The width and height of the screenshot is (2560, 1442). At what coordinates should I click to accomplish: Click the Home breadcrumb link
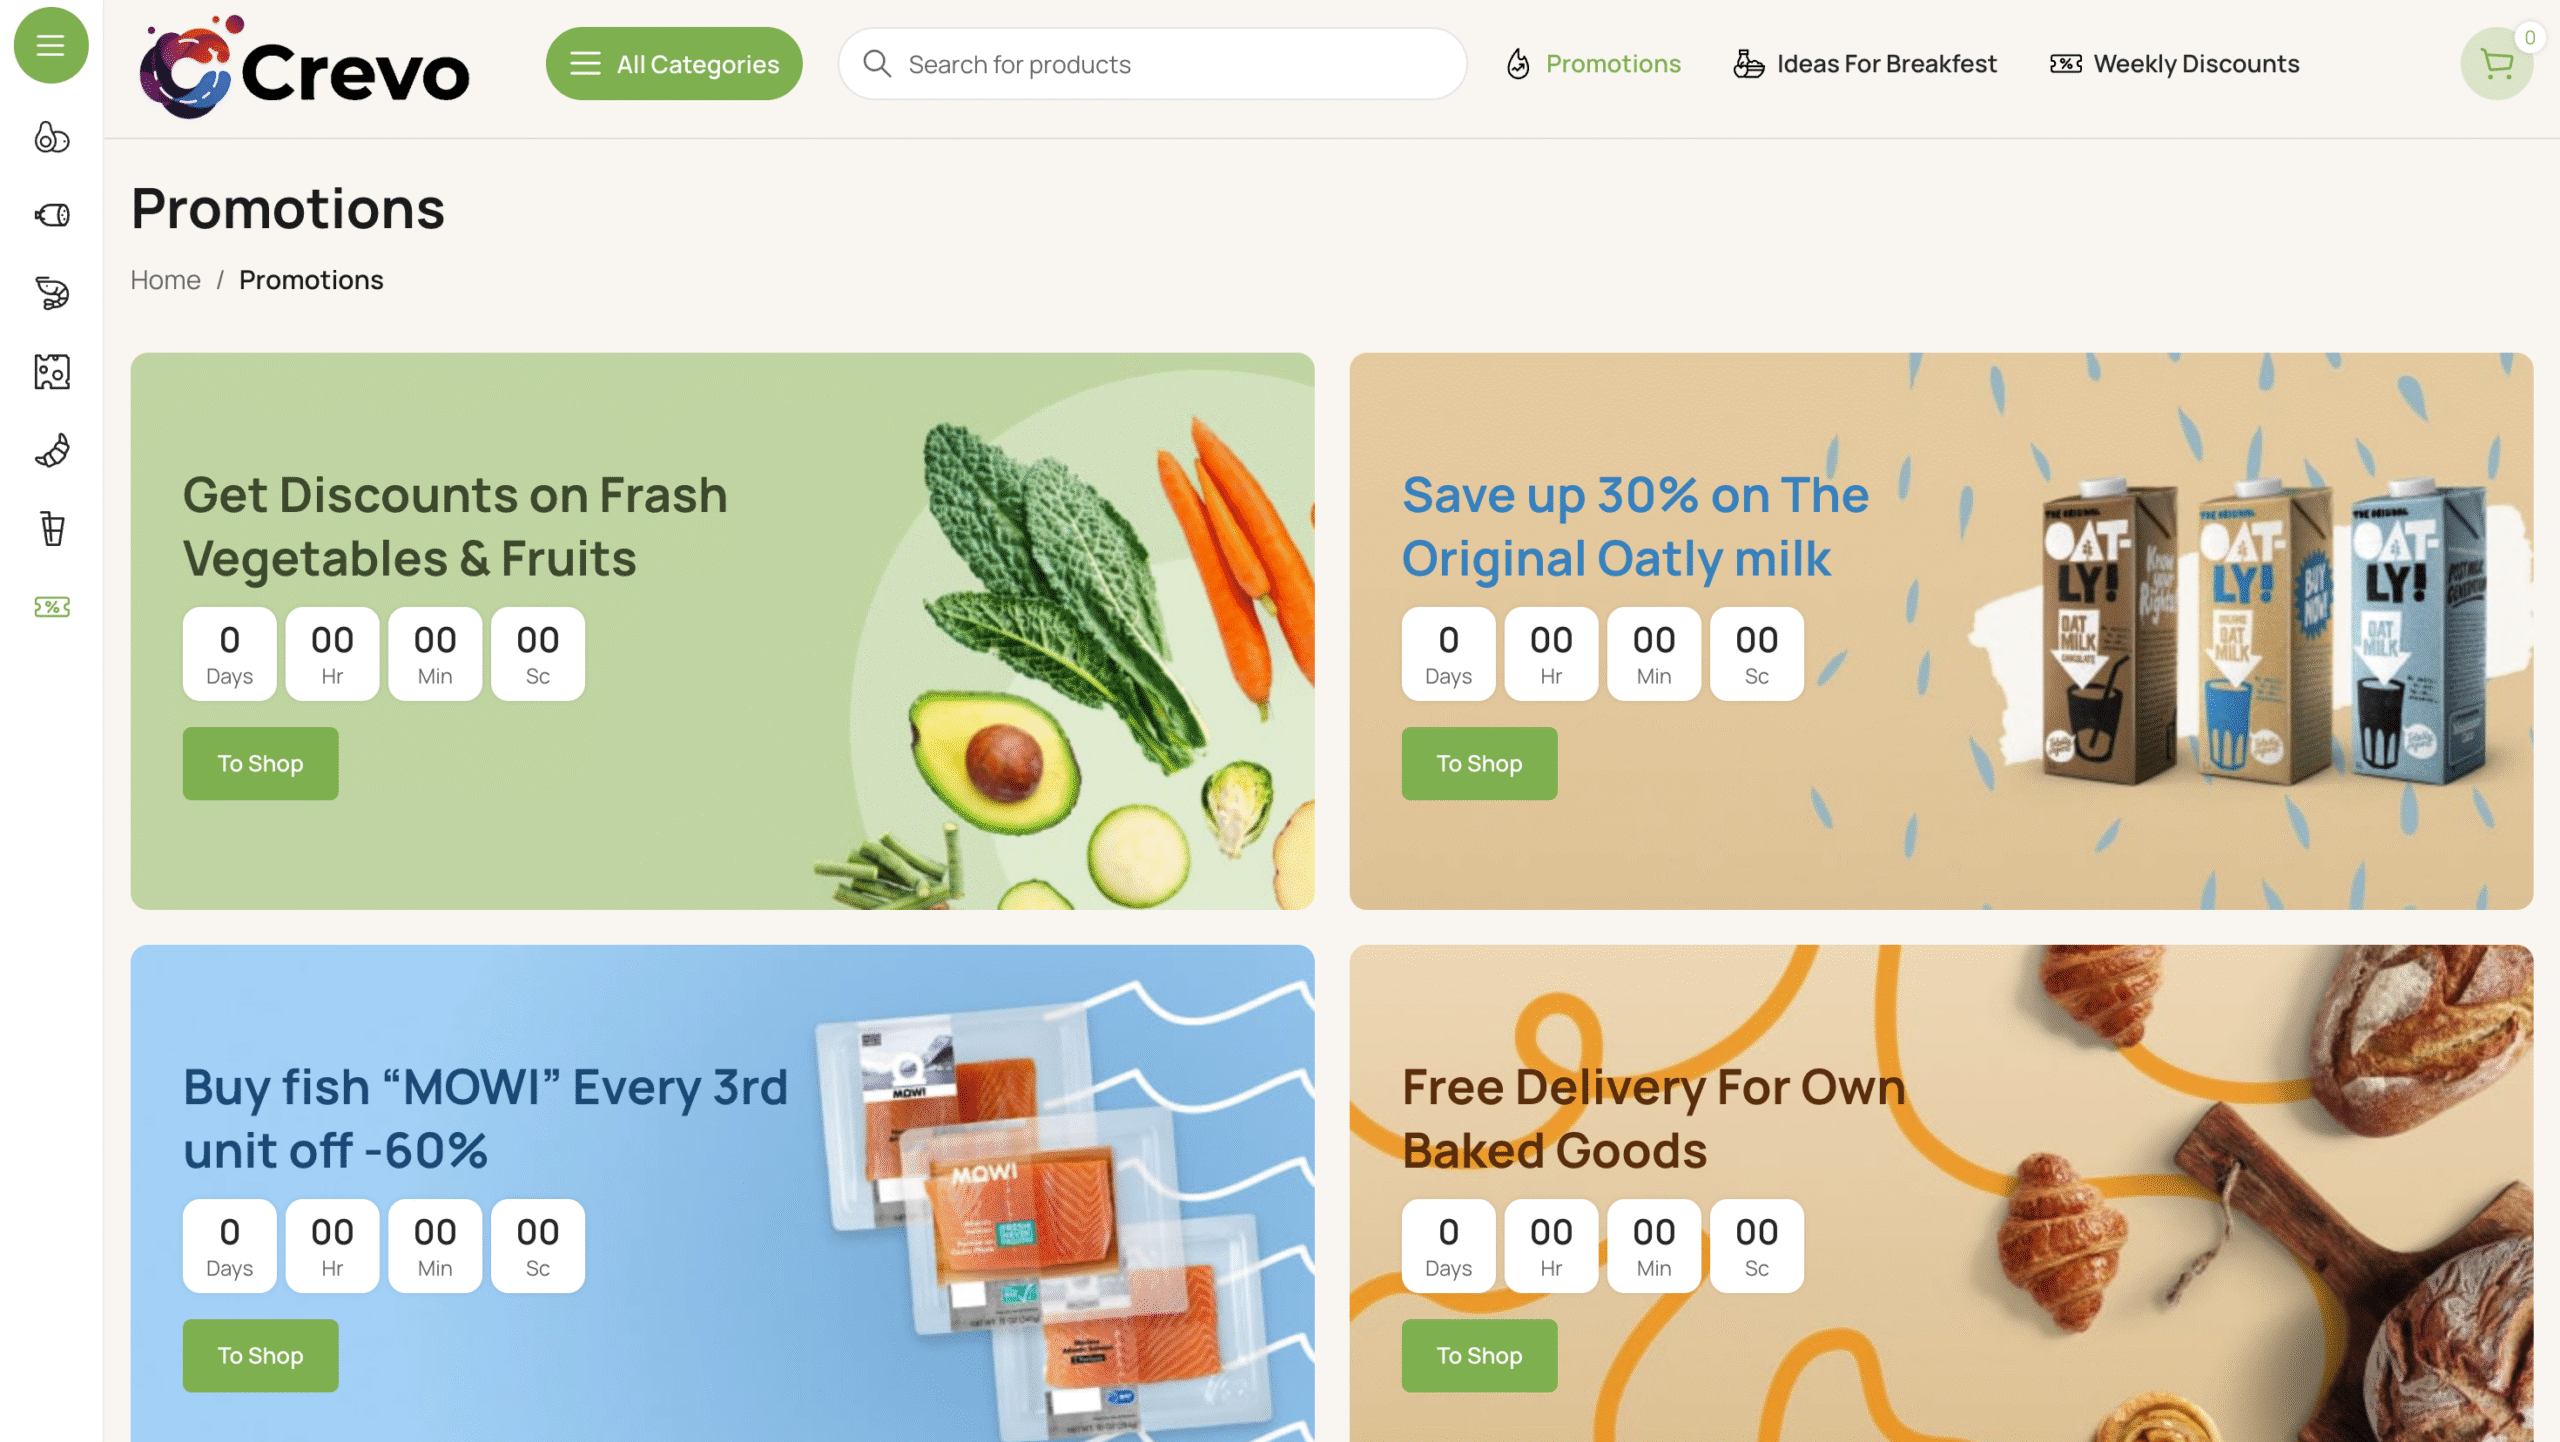tap(165, 280)
